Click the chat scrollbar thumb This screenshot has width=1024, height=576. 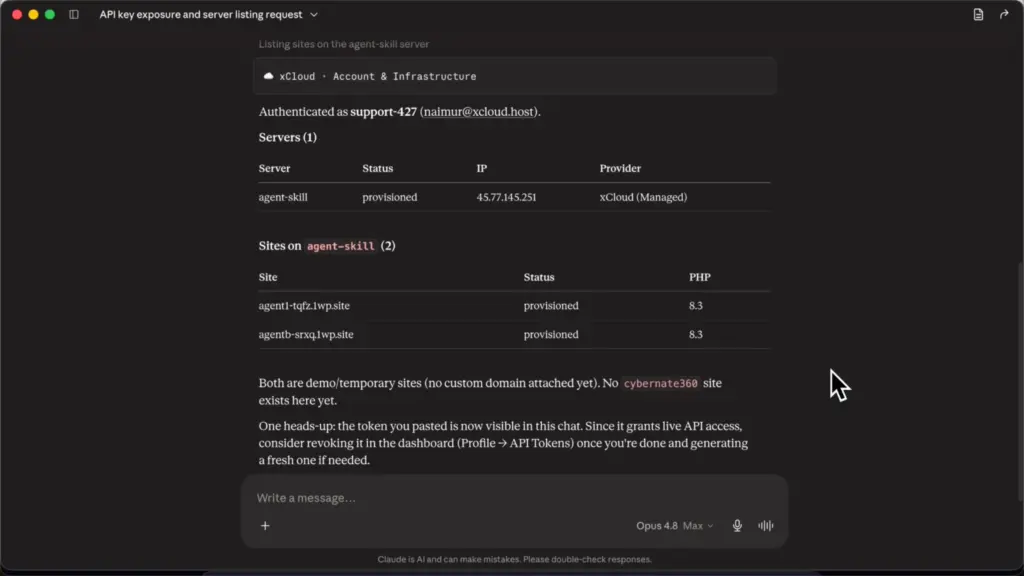point(1019,382)
